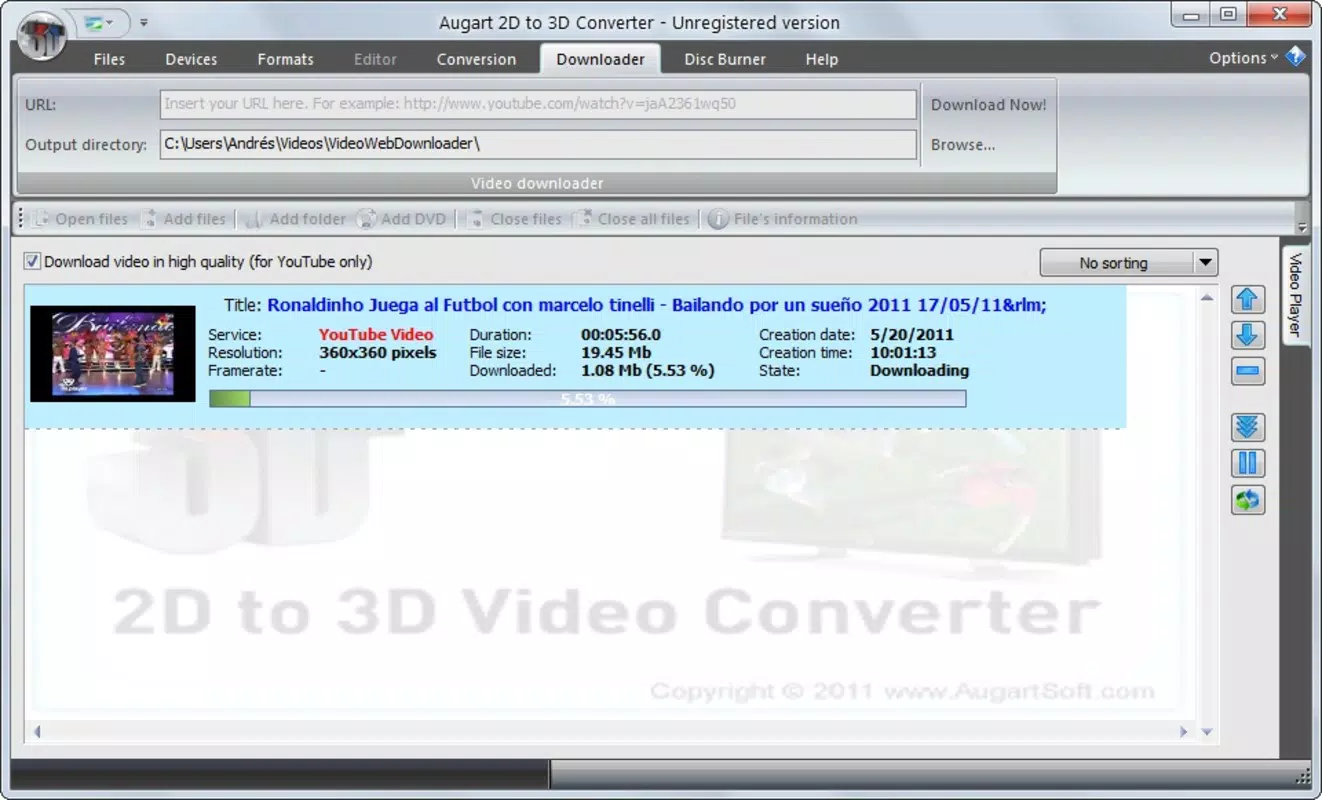This screenshot has width=1322, height=800.
Task: Select the grayed Editor tab
Action: 375,59
